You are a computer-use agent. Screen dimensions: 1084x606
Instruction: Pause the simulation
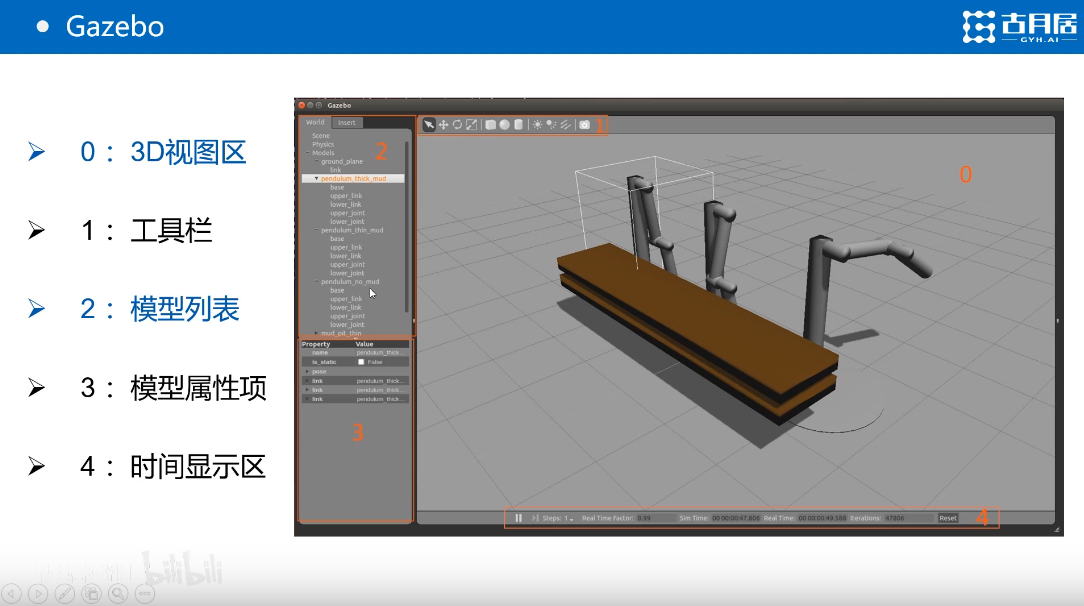[x=518, y=518]
